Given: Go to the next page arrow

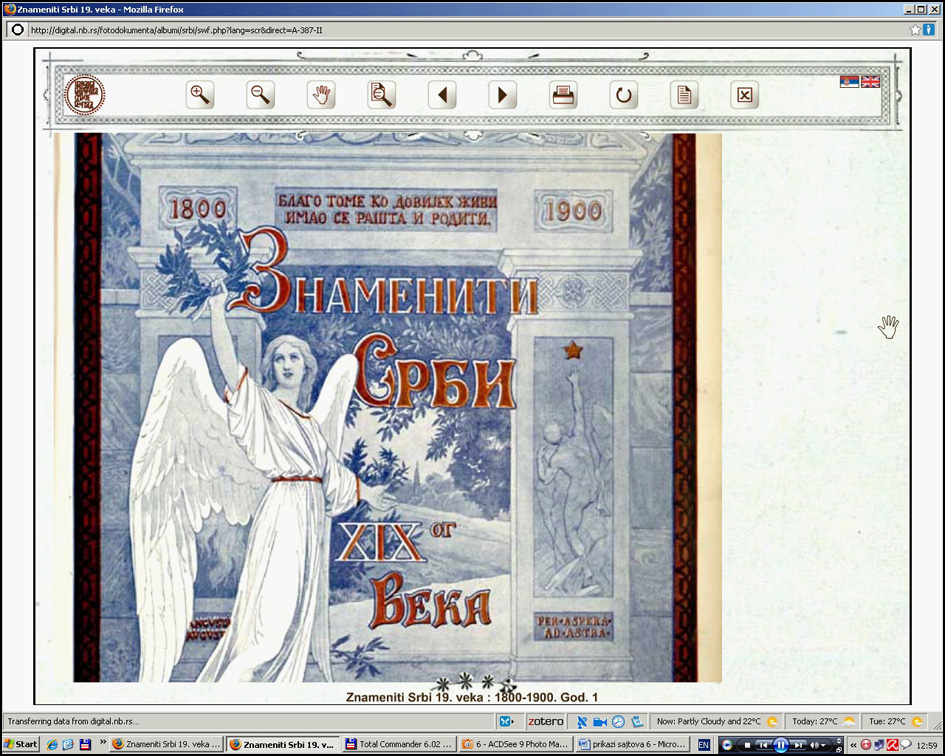Looking at the screenshot, I should pos(502,95).
